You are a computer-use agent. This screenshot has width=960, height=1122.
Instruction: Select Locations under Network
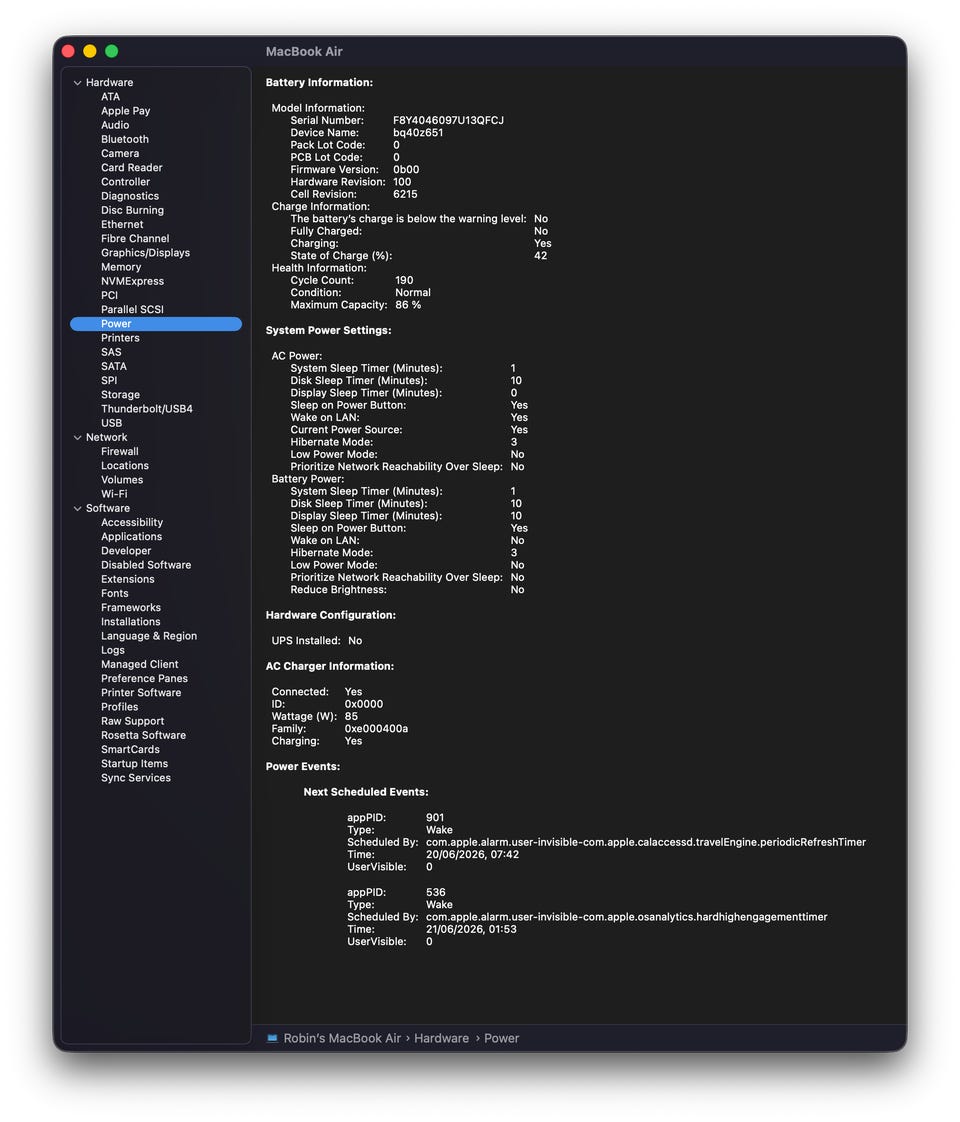coord(124,466)
